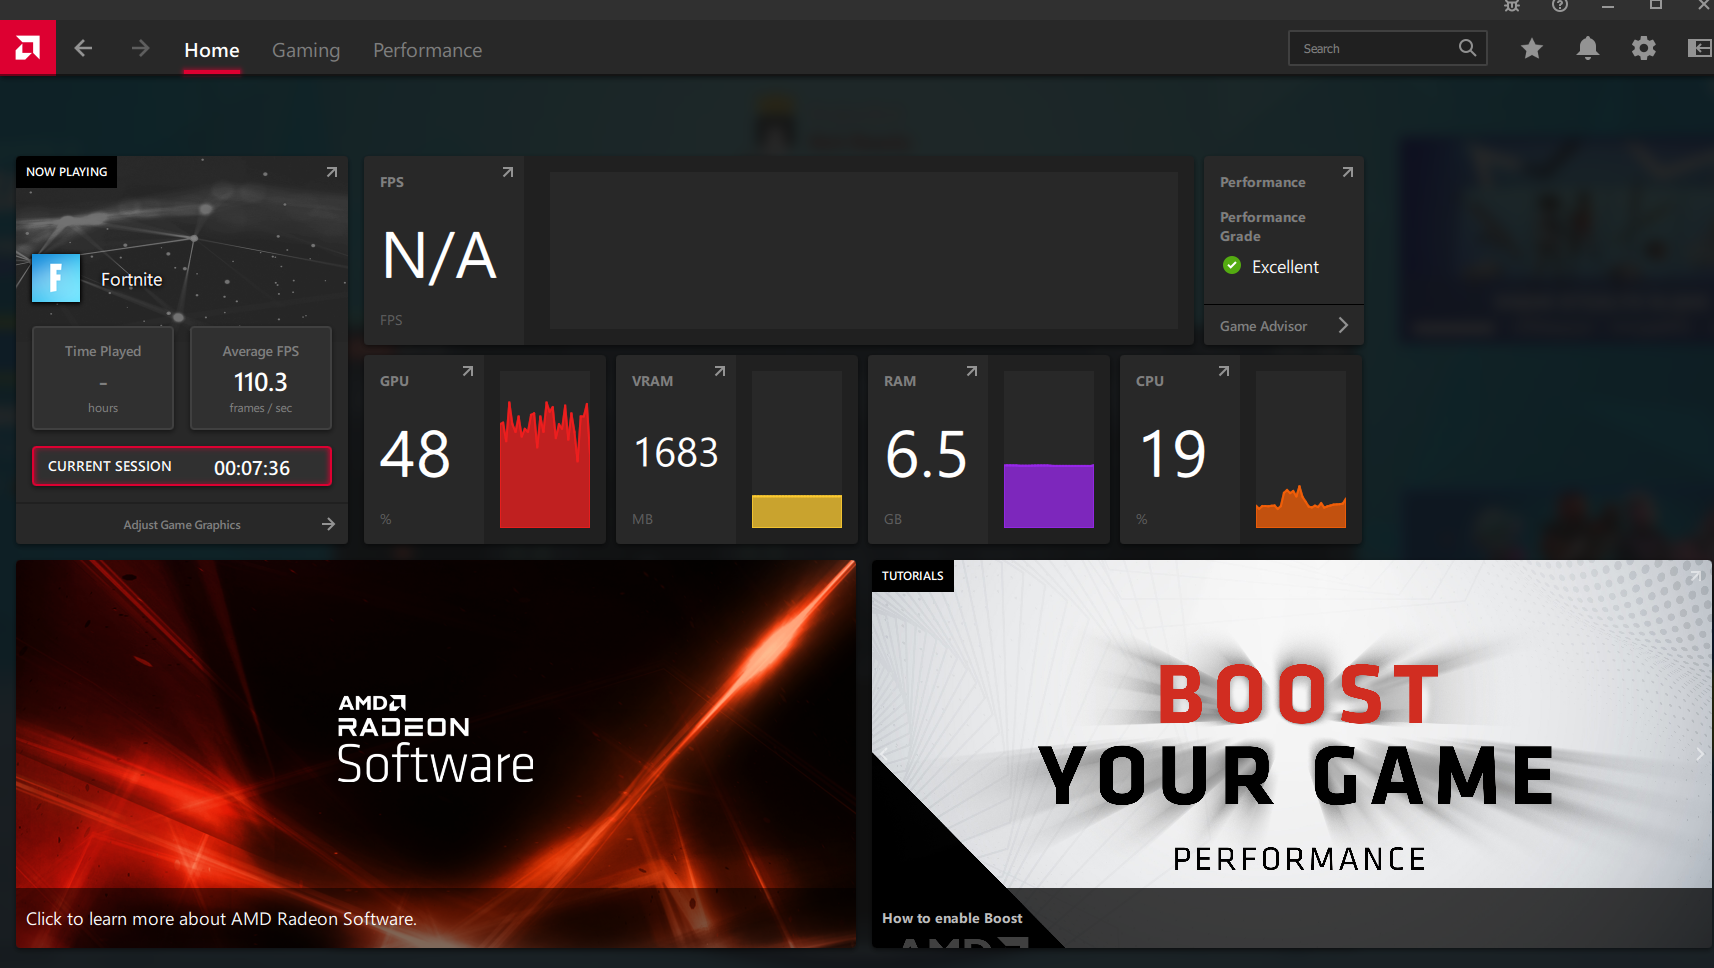Expand the FPS metric card
Image resolution: width=1714 pixels, height=968 pixels.
coord(508,172)
